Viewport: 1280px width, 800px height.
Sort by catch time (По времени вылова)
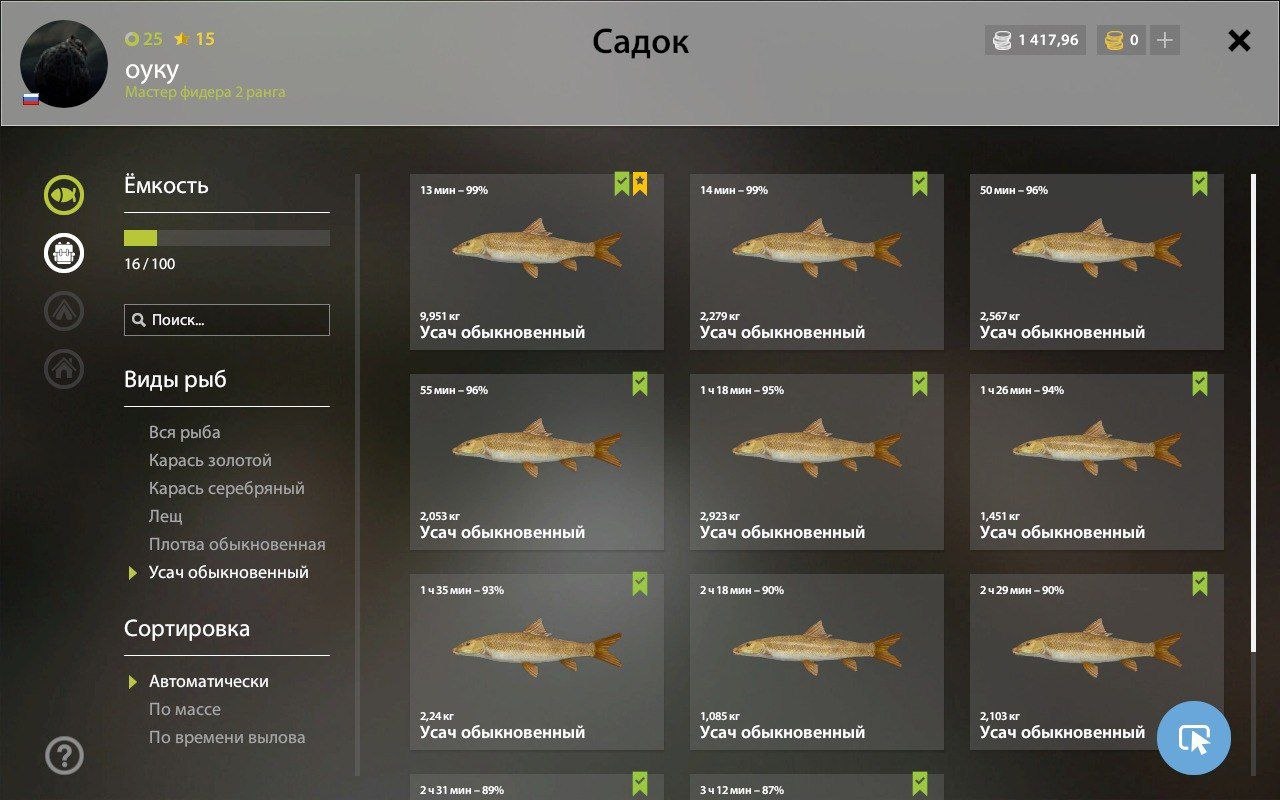point(227,737)
